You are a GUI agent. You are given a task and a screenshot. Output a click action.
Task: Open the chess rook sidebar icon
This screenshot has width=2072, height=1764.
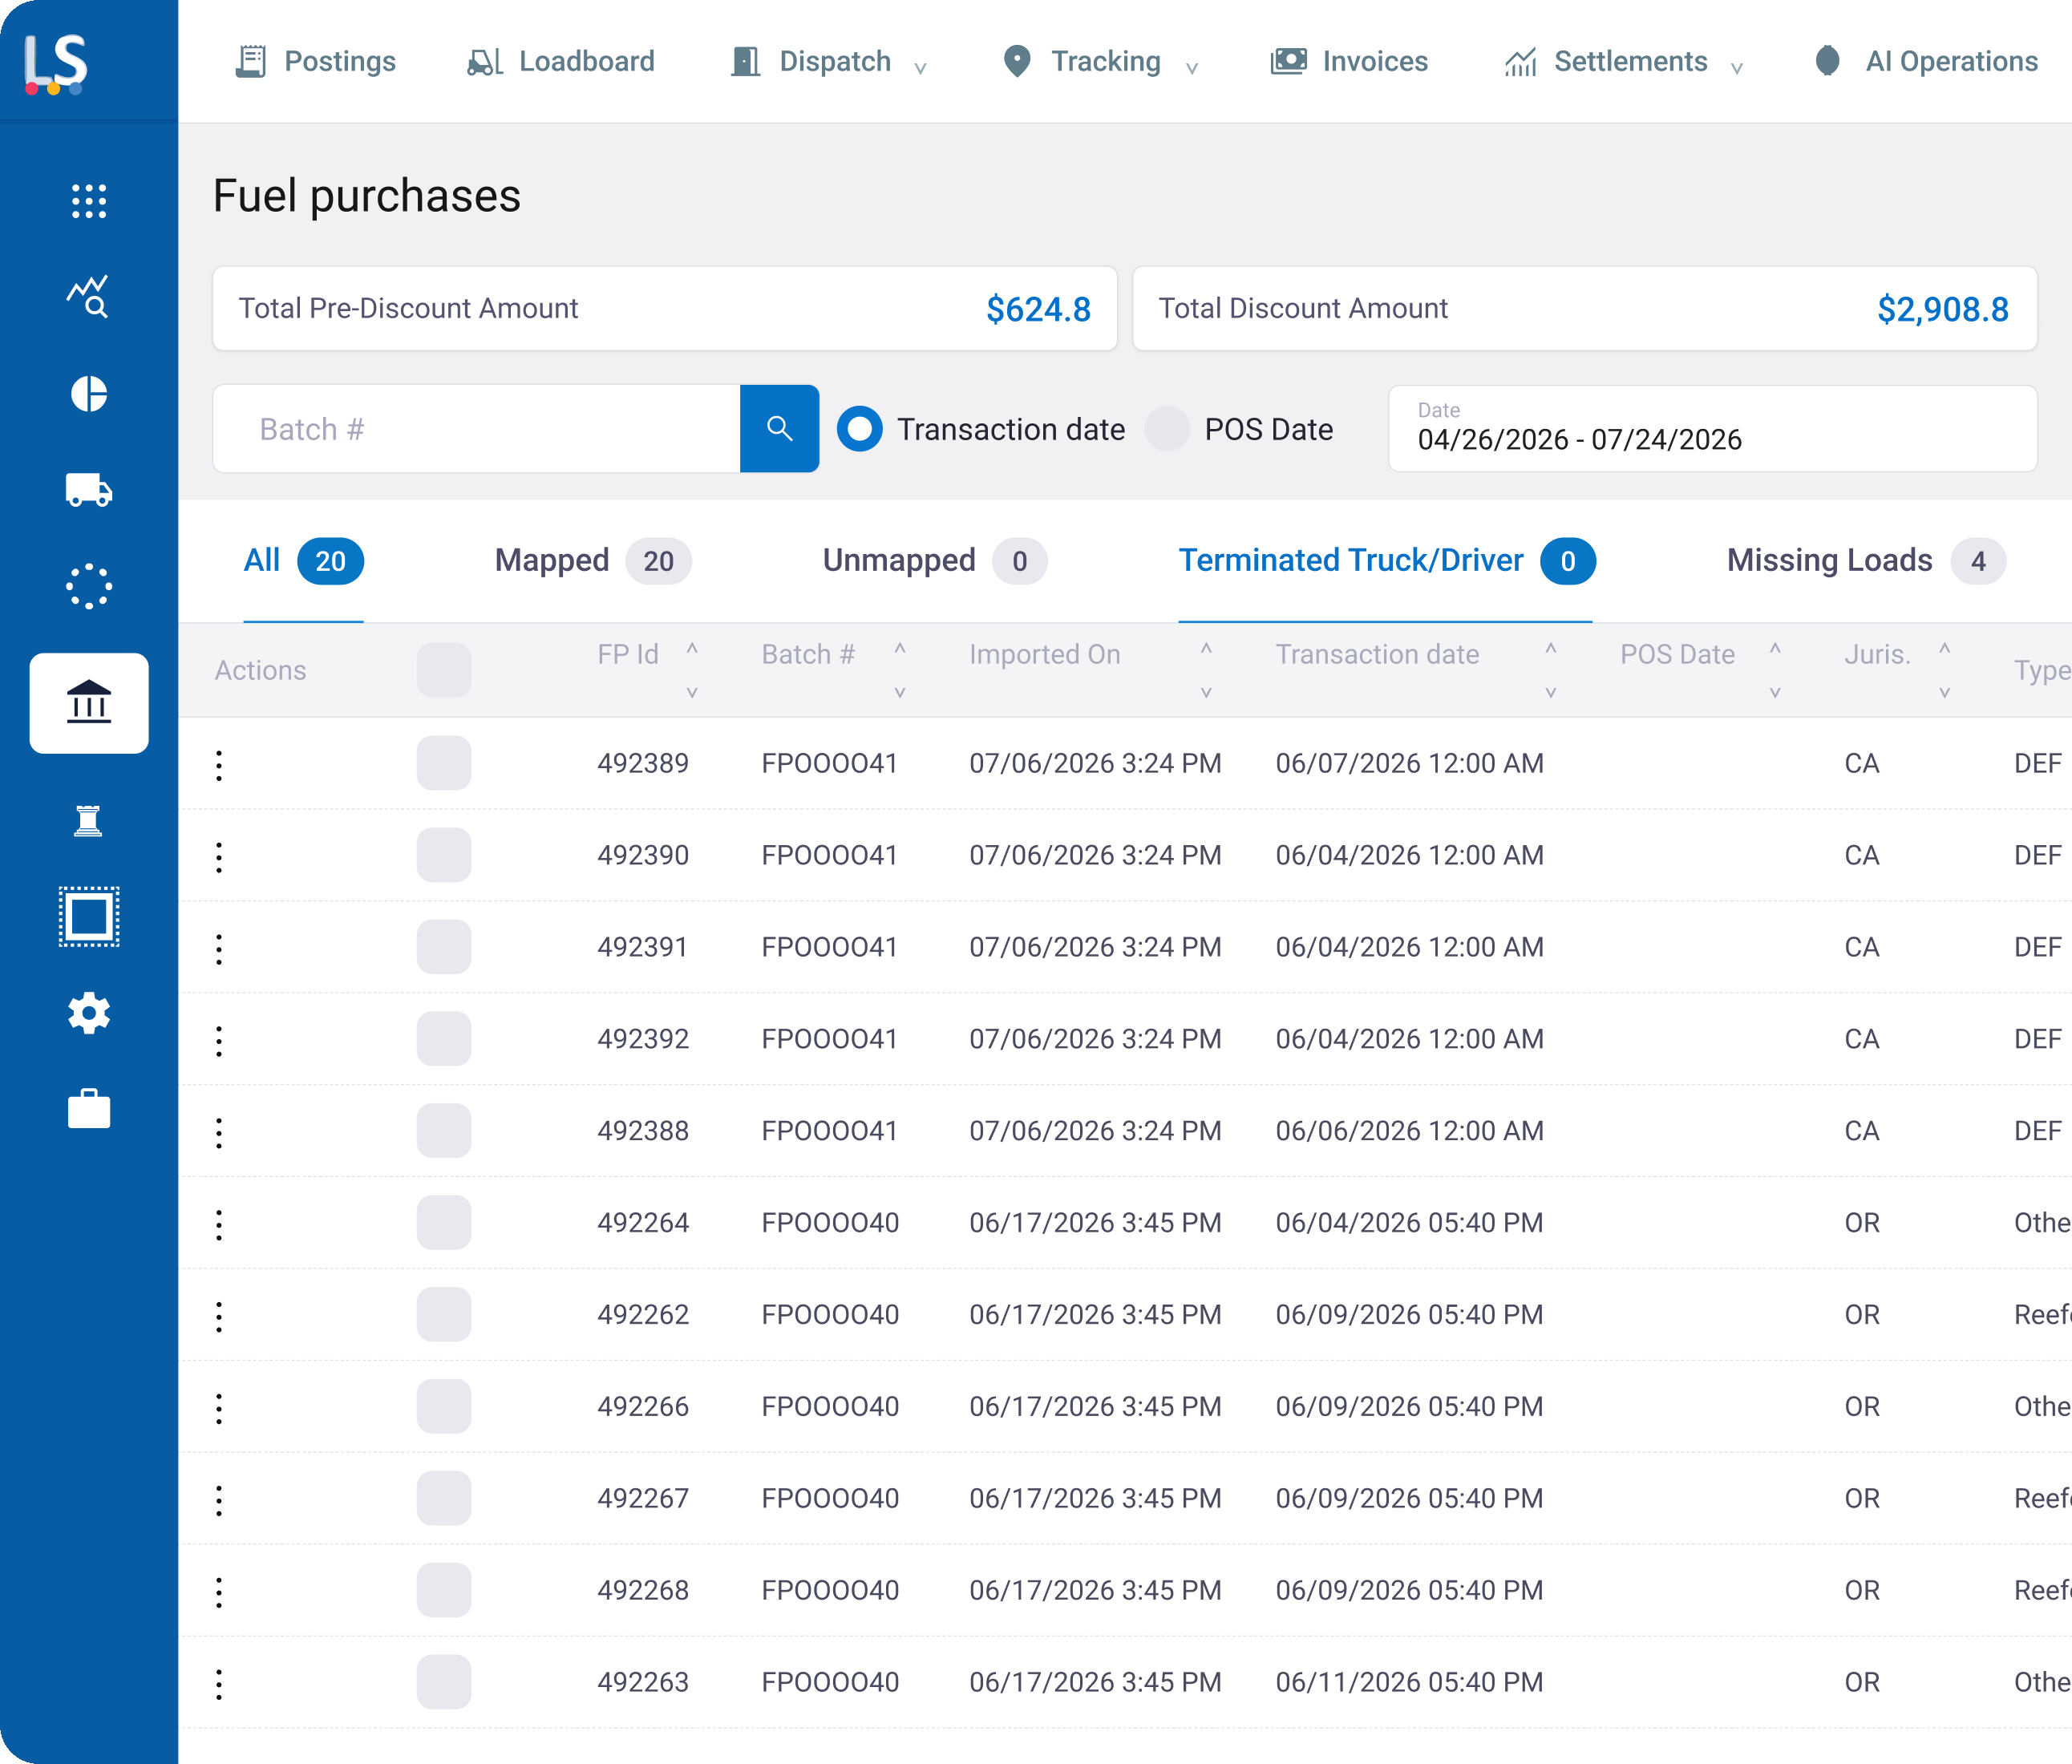pyautogui.click(x=89, y=821)
